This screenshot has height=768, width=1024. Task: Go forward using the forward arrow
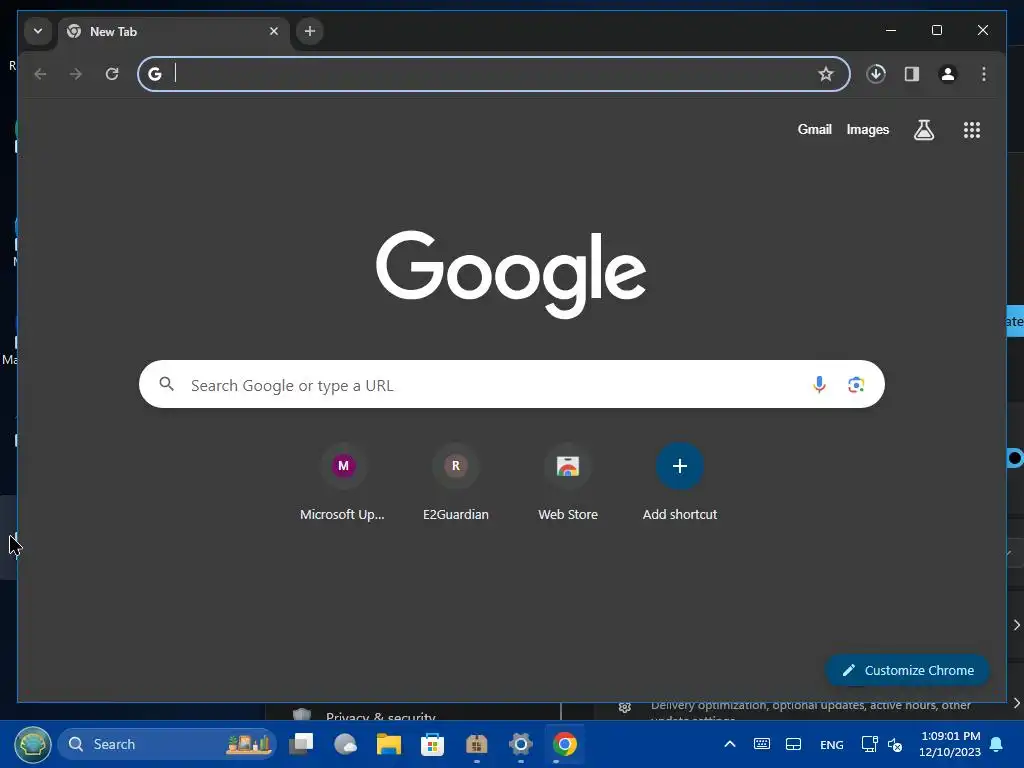tap(76, 74)
